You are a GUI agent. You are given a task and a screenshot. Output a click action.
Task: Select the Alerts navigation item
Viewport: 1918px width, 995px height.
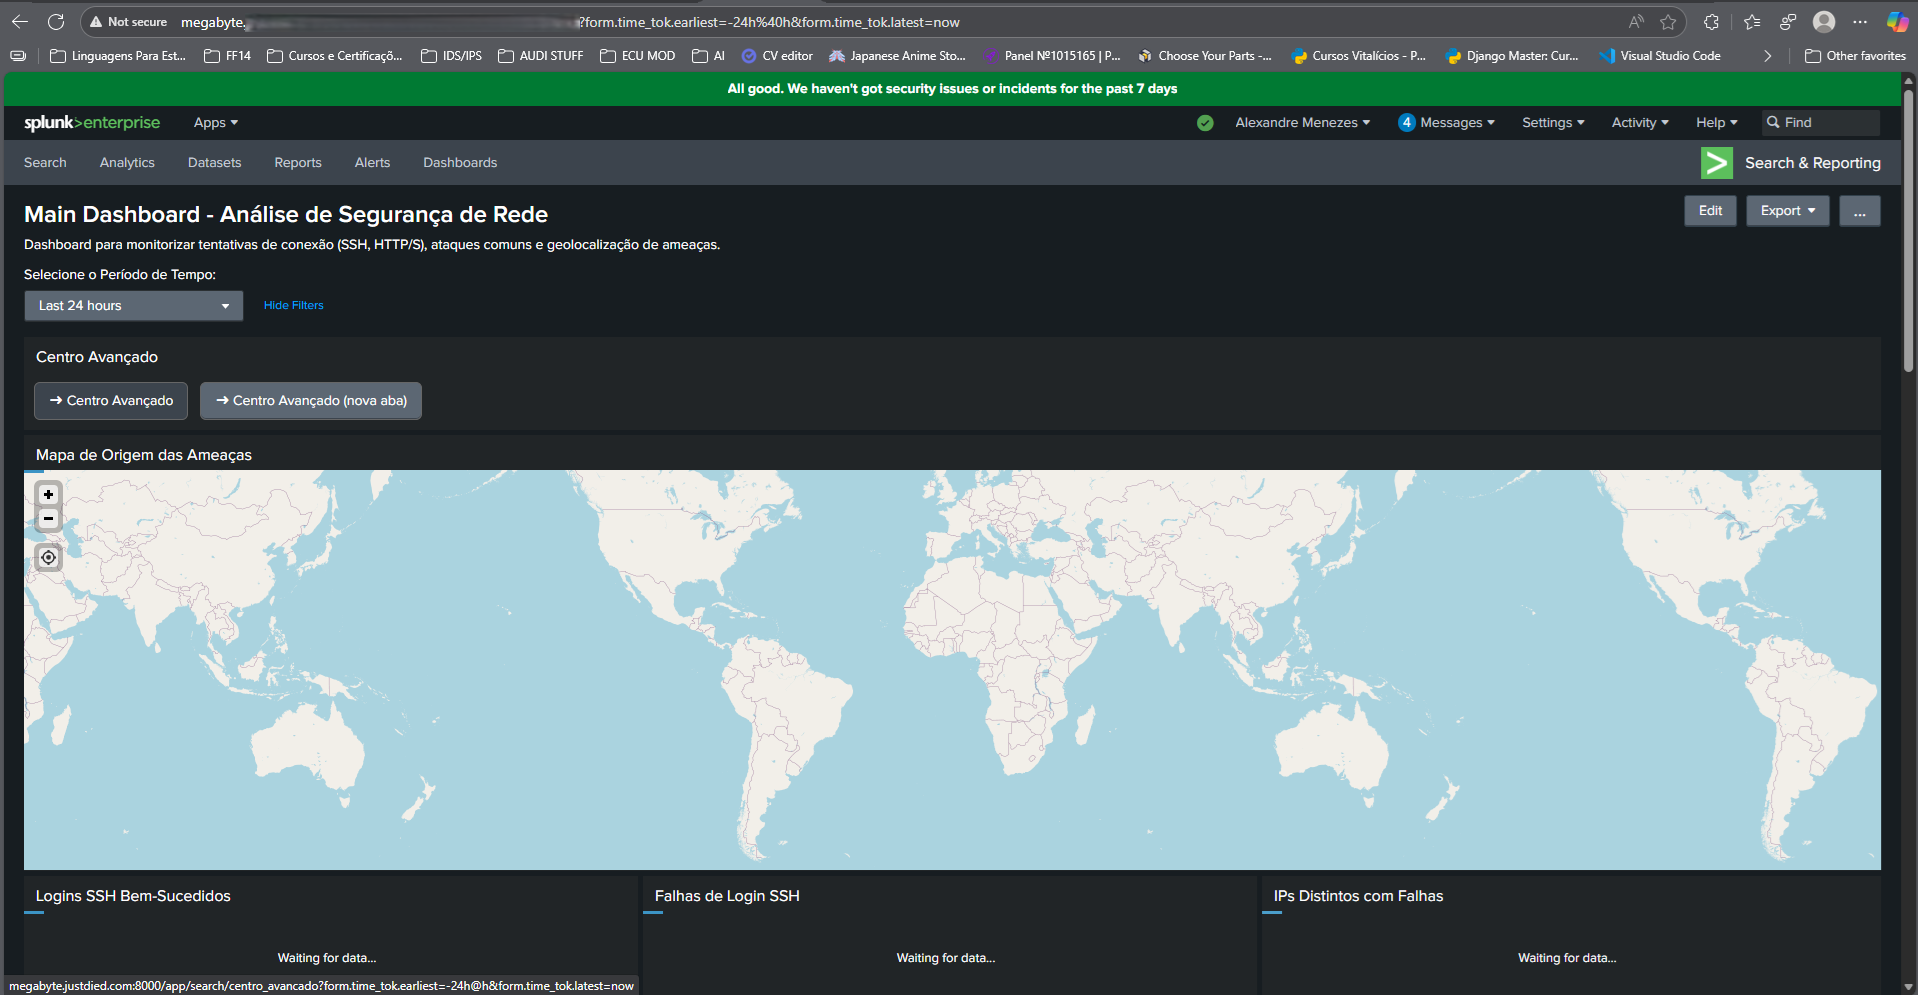coord(372,162)
